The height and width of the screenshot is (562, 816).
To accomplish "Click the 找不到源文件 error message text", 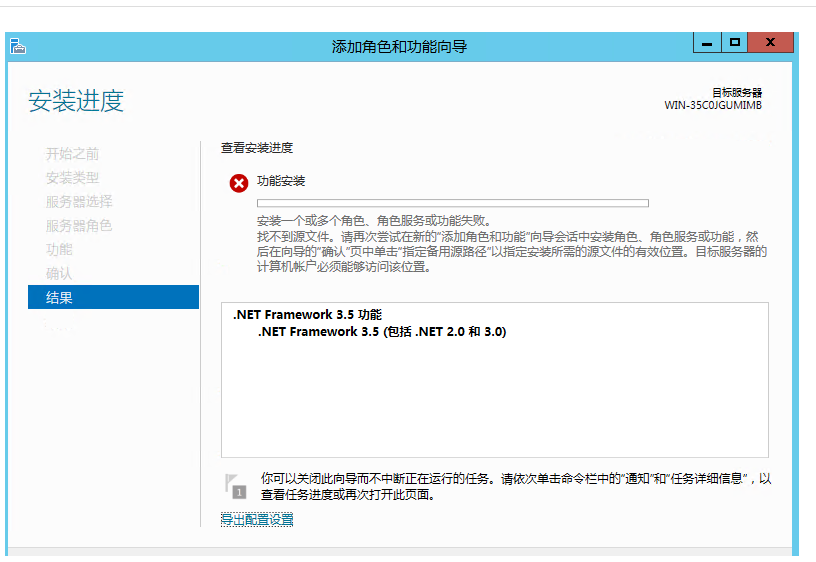I will coord(512,252).
